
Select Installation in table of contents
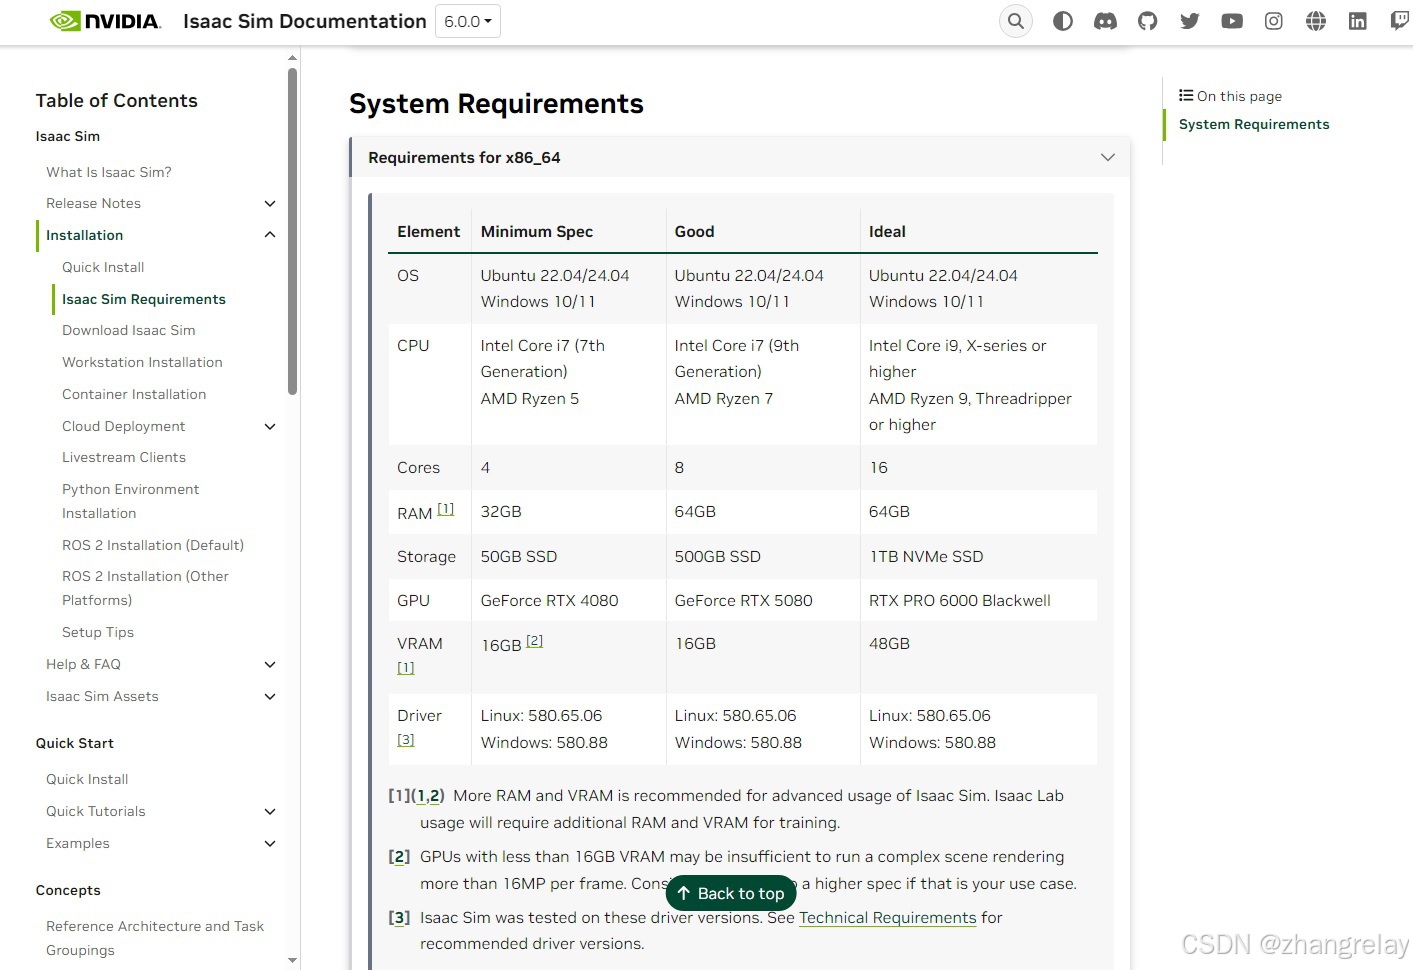85,235
